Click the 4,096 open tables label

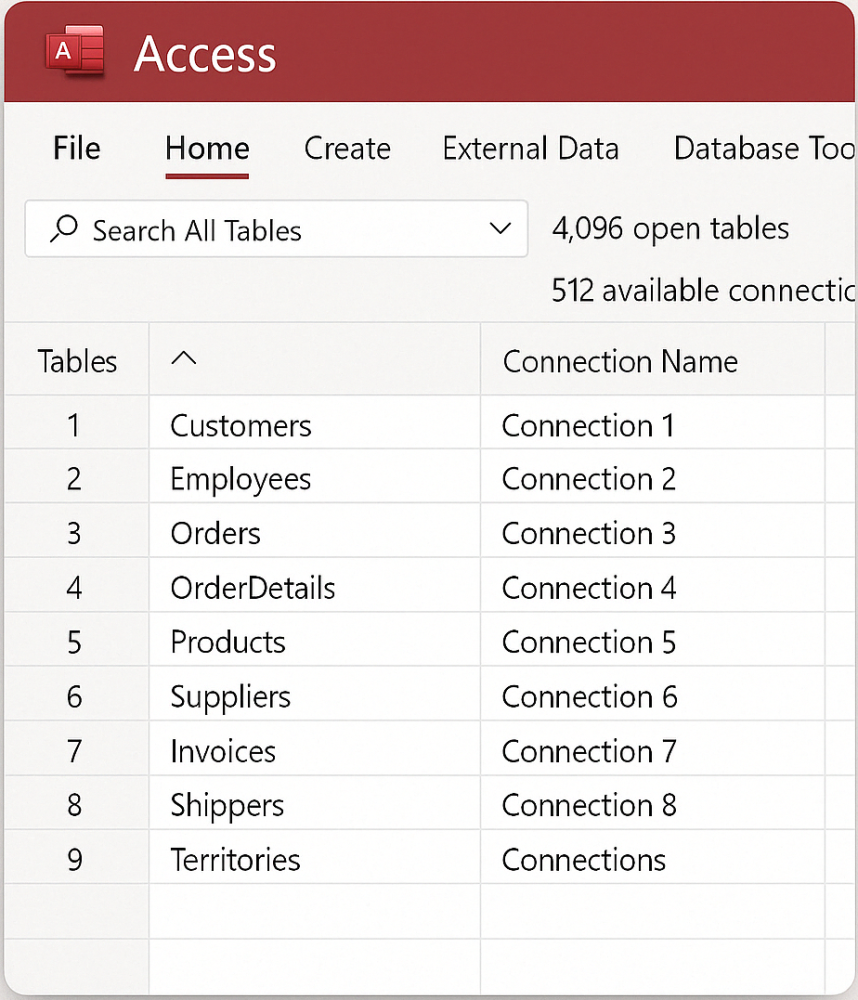tap(670, 228)
